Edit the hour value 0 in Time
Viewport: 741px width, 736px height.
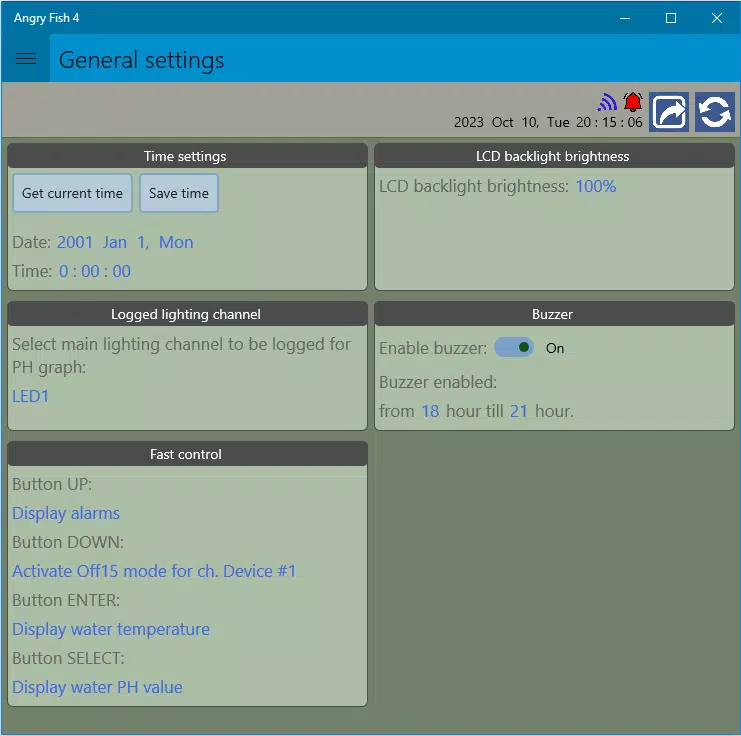point(63,271)
